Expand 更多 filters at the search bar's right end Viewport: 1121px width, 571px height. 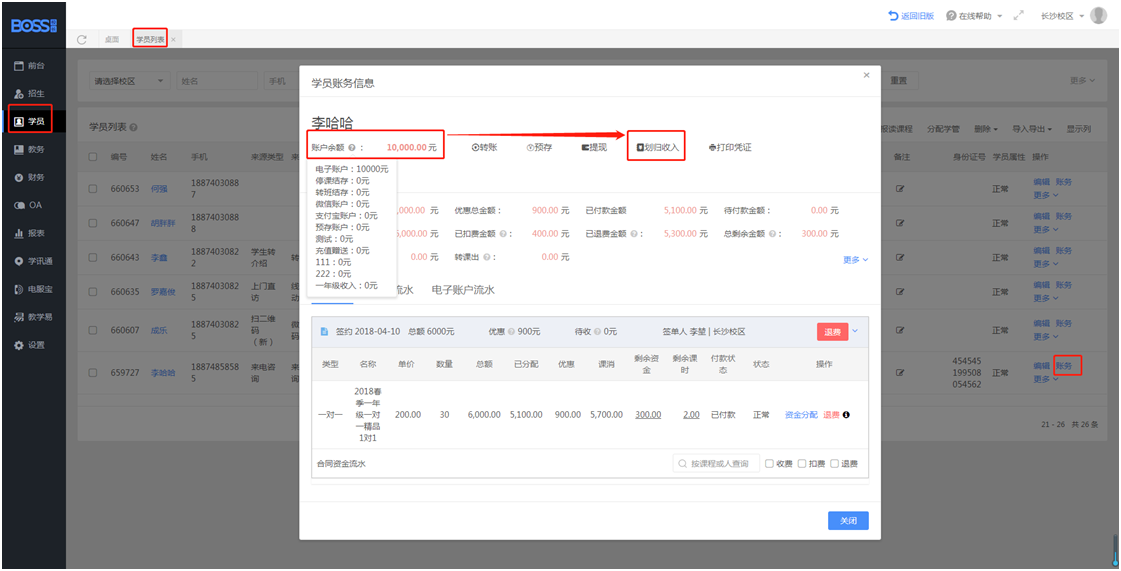[x=1082, y=81]
